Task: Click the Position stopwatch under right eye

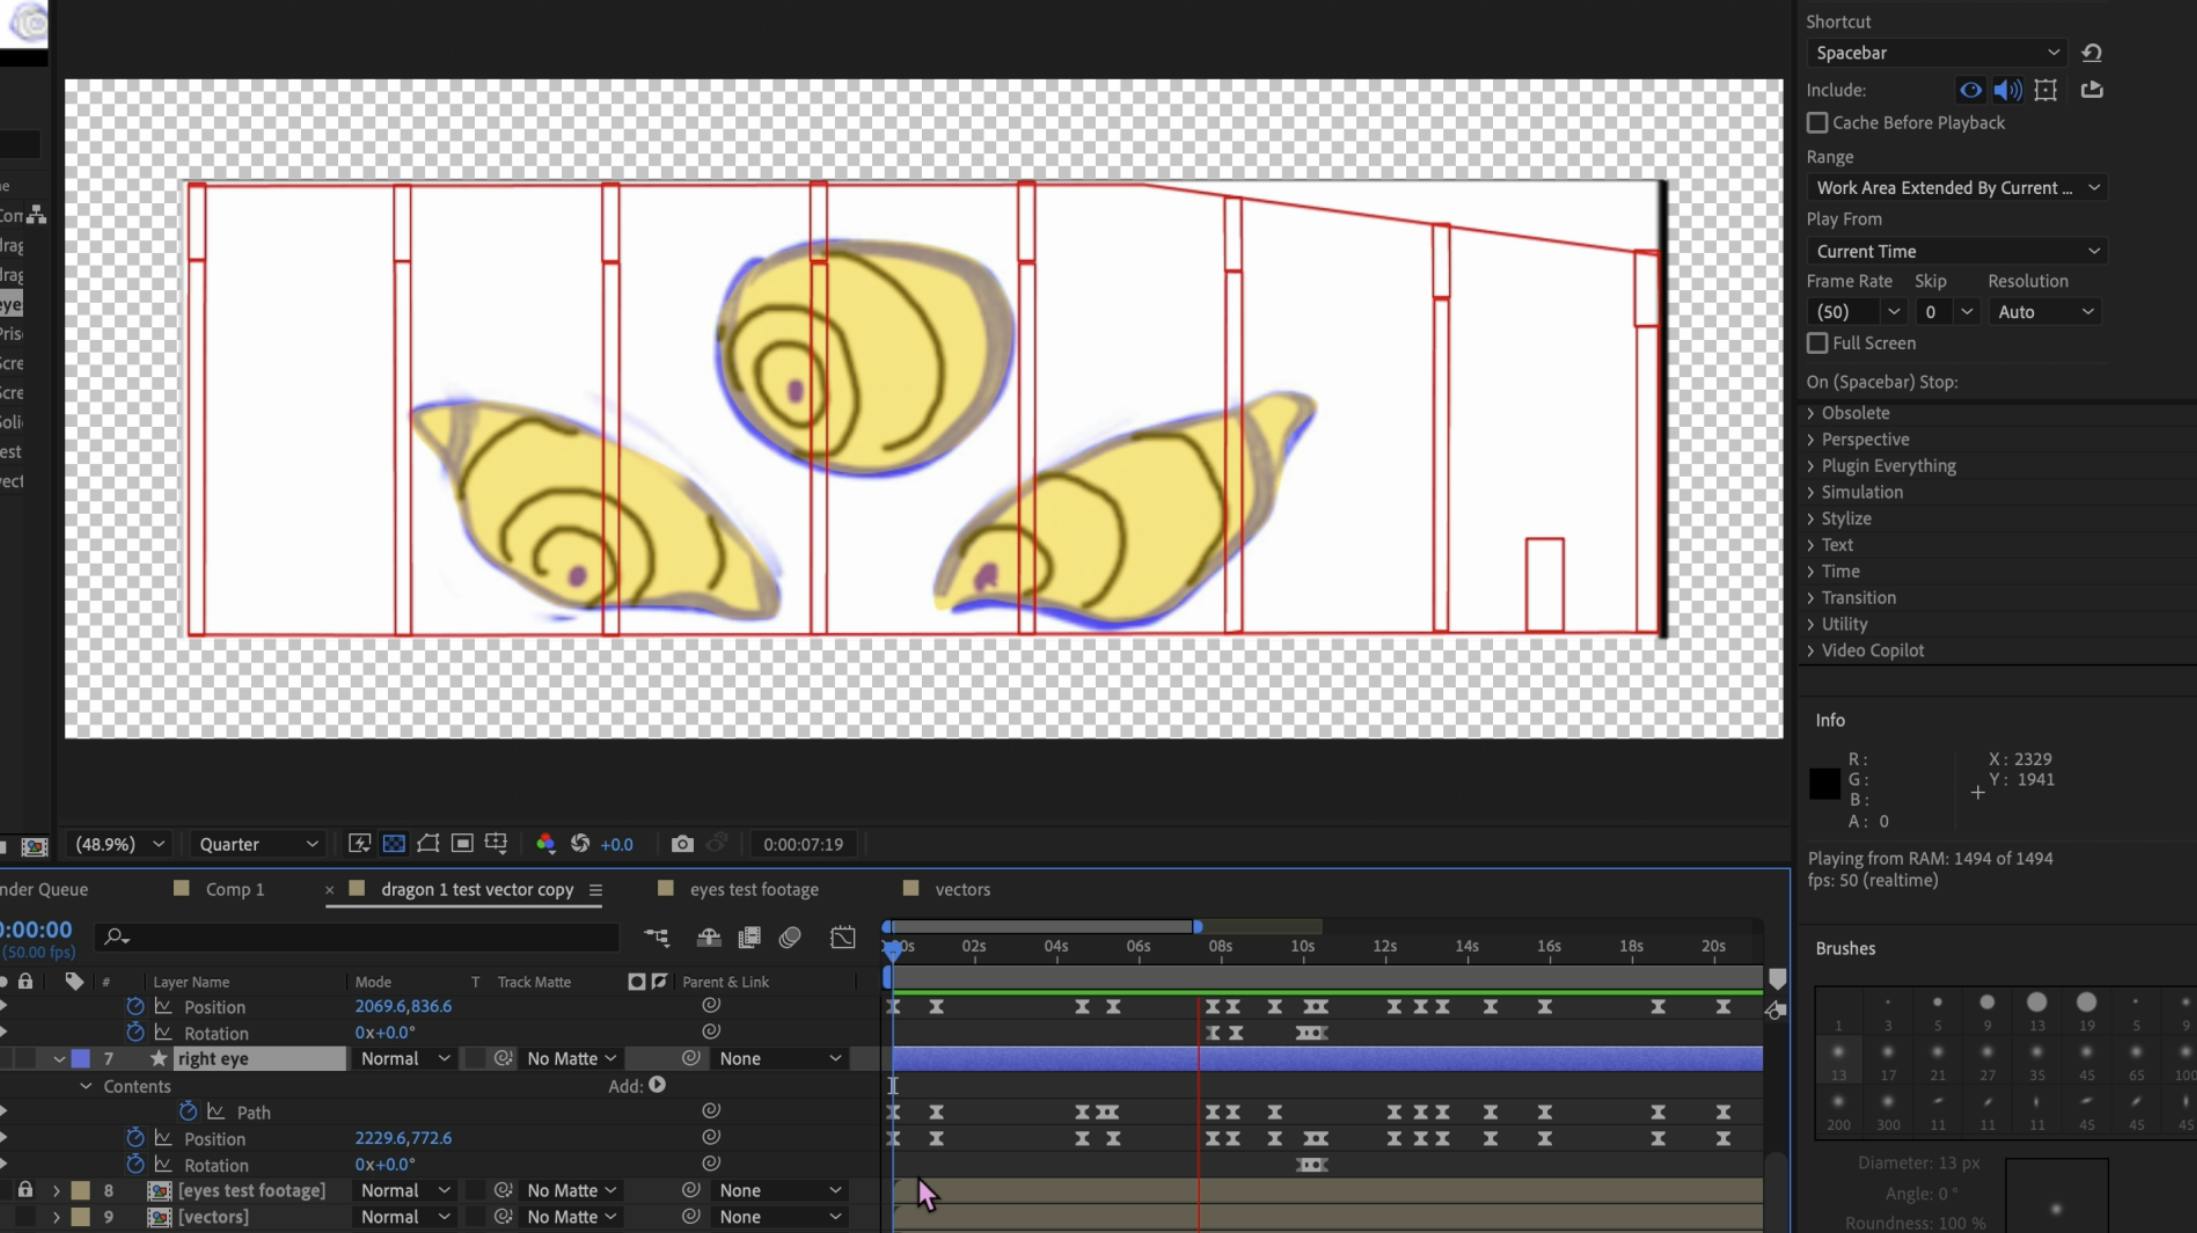Action: click(x=135, y=1138)
